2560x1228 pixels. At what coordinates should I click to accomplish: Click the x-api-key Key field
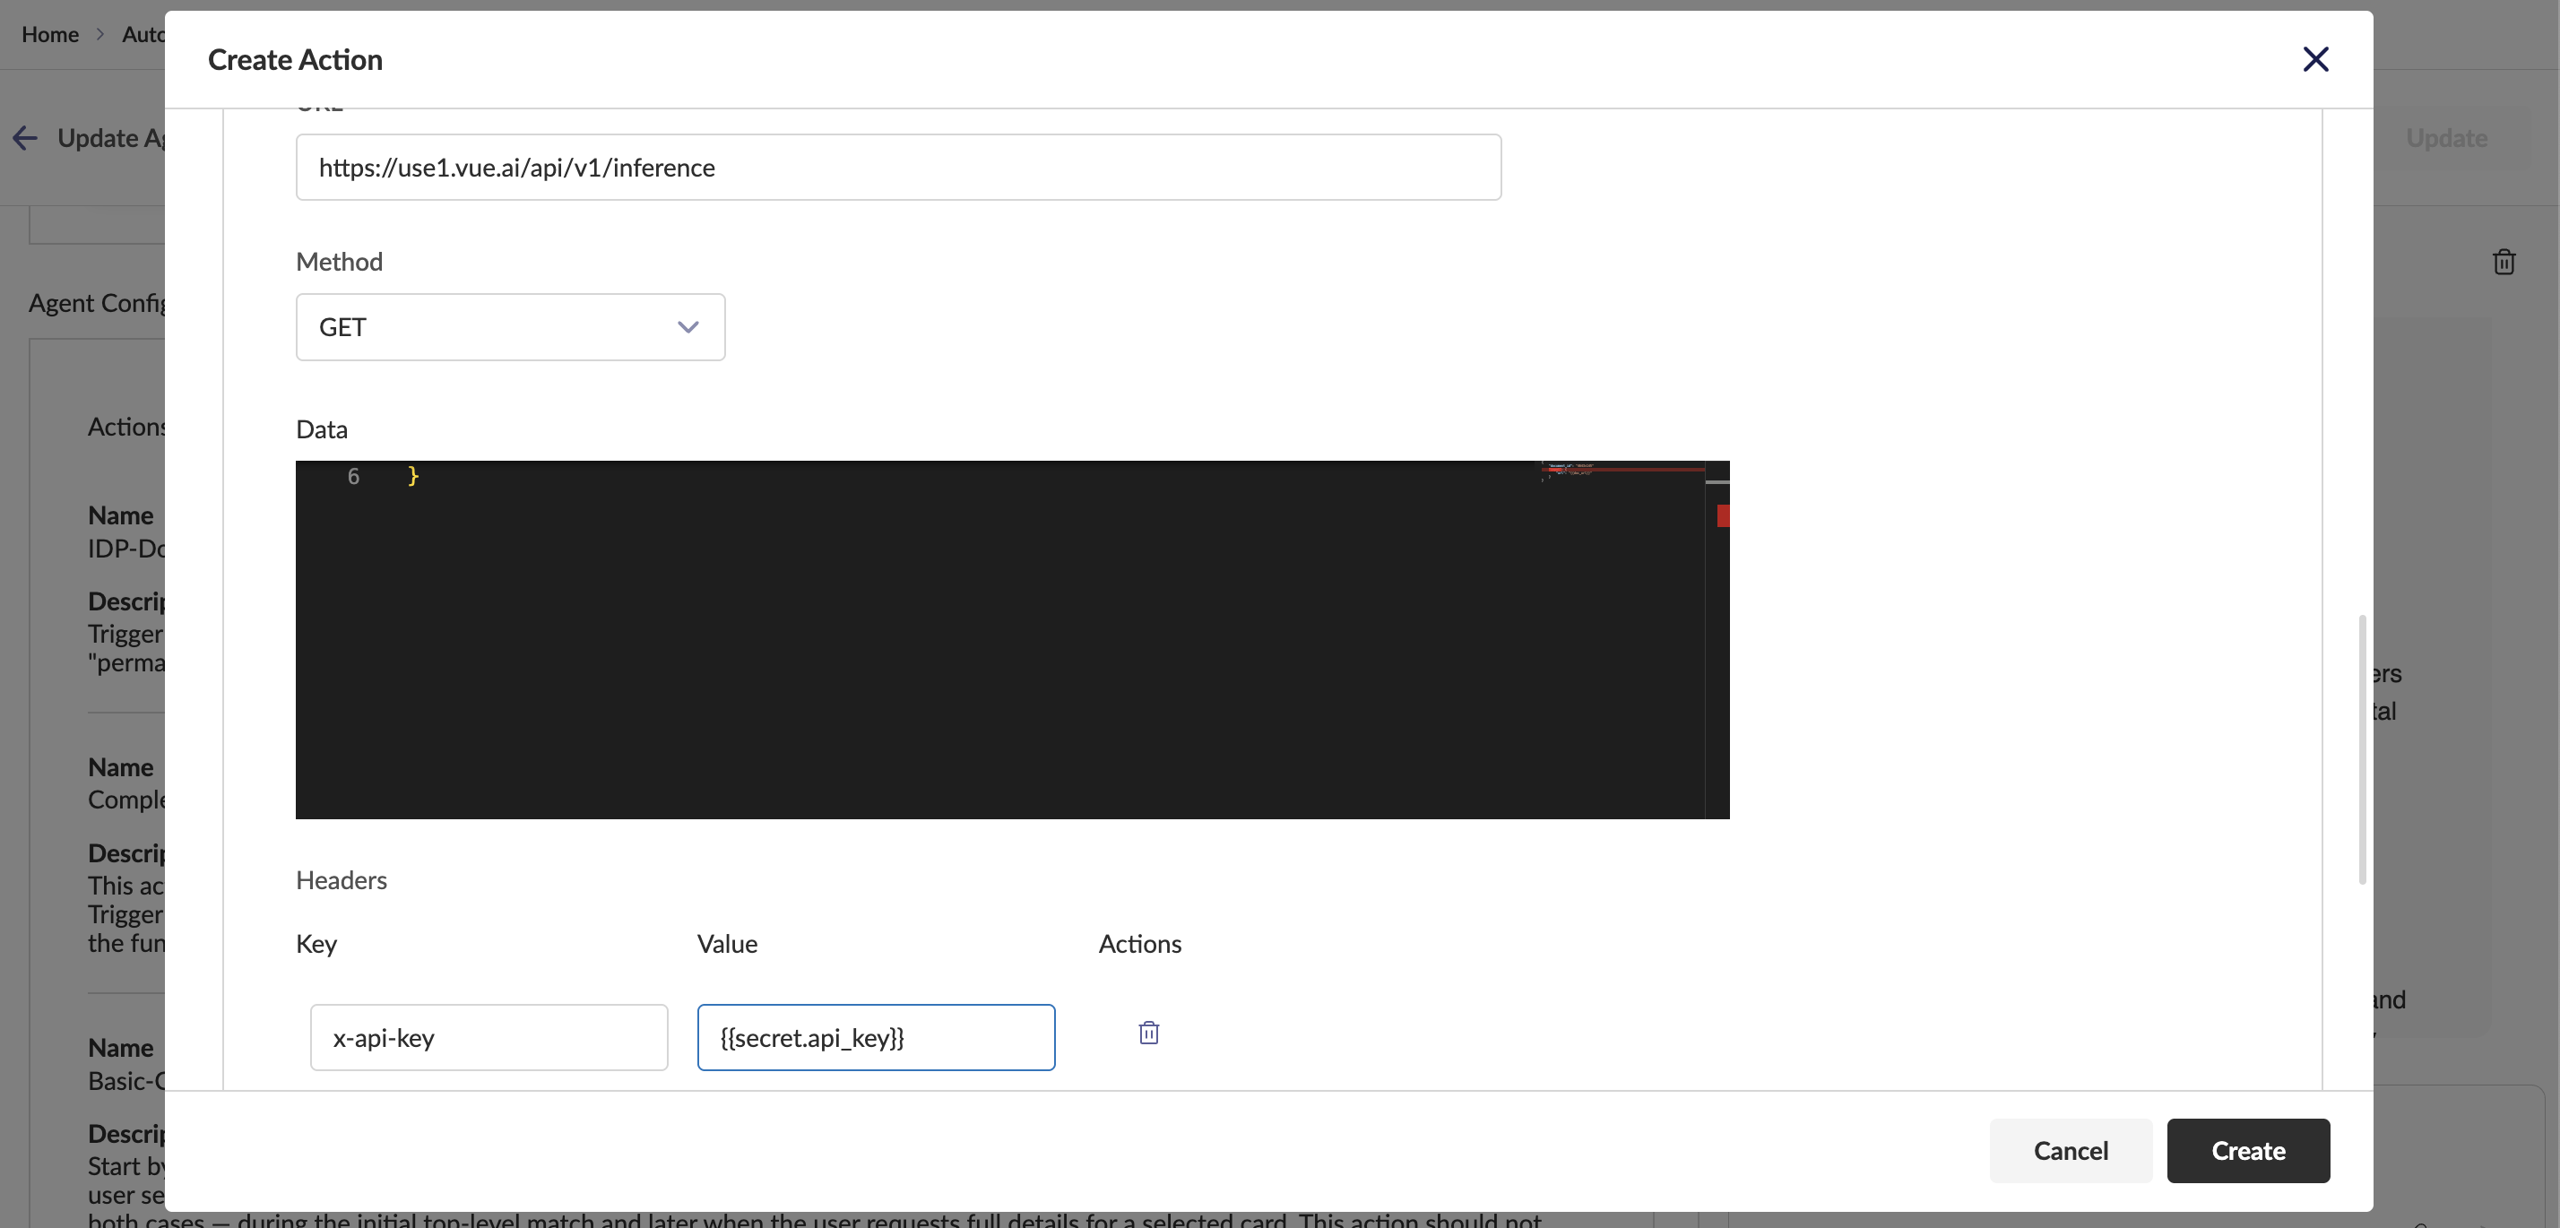click(488, 1037)
